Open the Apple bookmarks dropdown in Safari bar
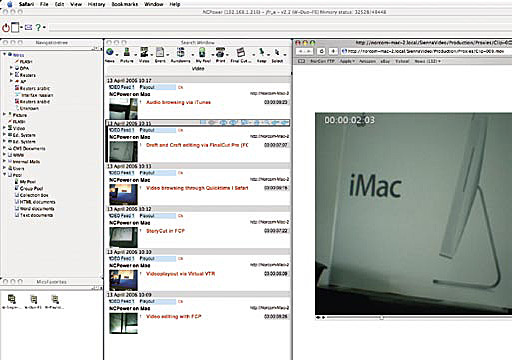The width and height of the screenshot is (512, 360). click(x=347, y=61)
